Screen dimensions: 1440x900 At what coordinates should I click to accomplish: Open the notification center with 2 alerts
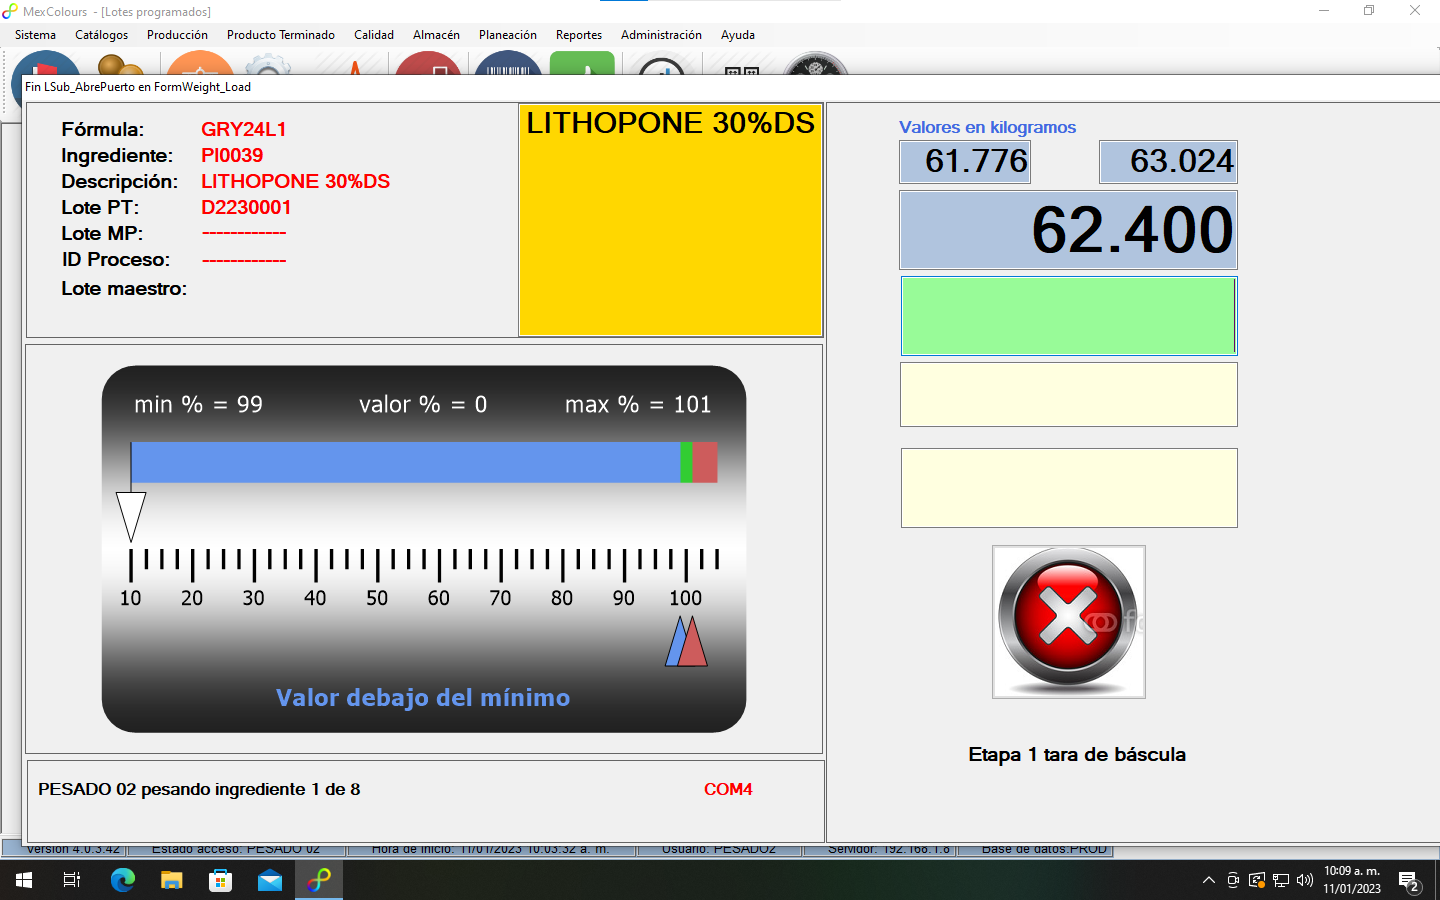point(1409,881)
